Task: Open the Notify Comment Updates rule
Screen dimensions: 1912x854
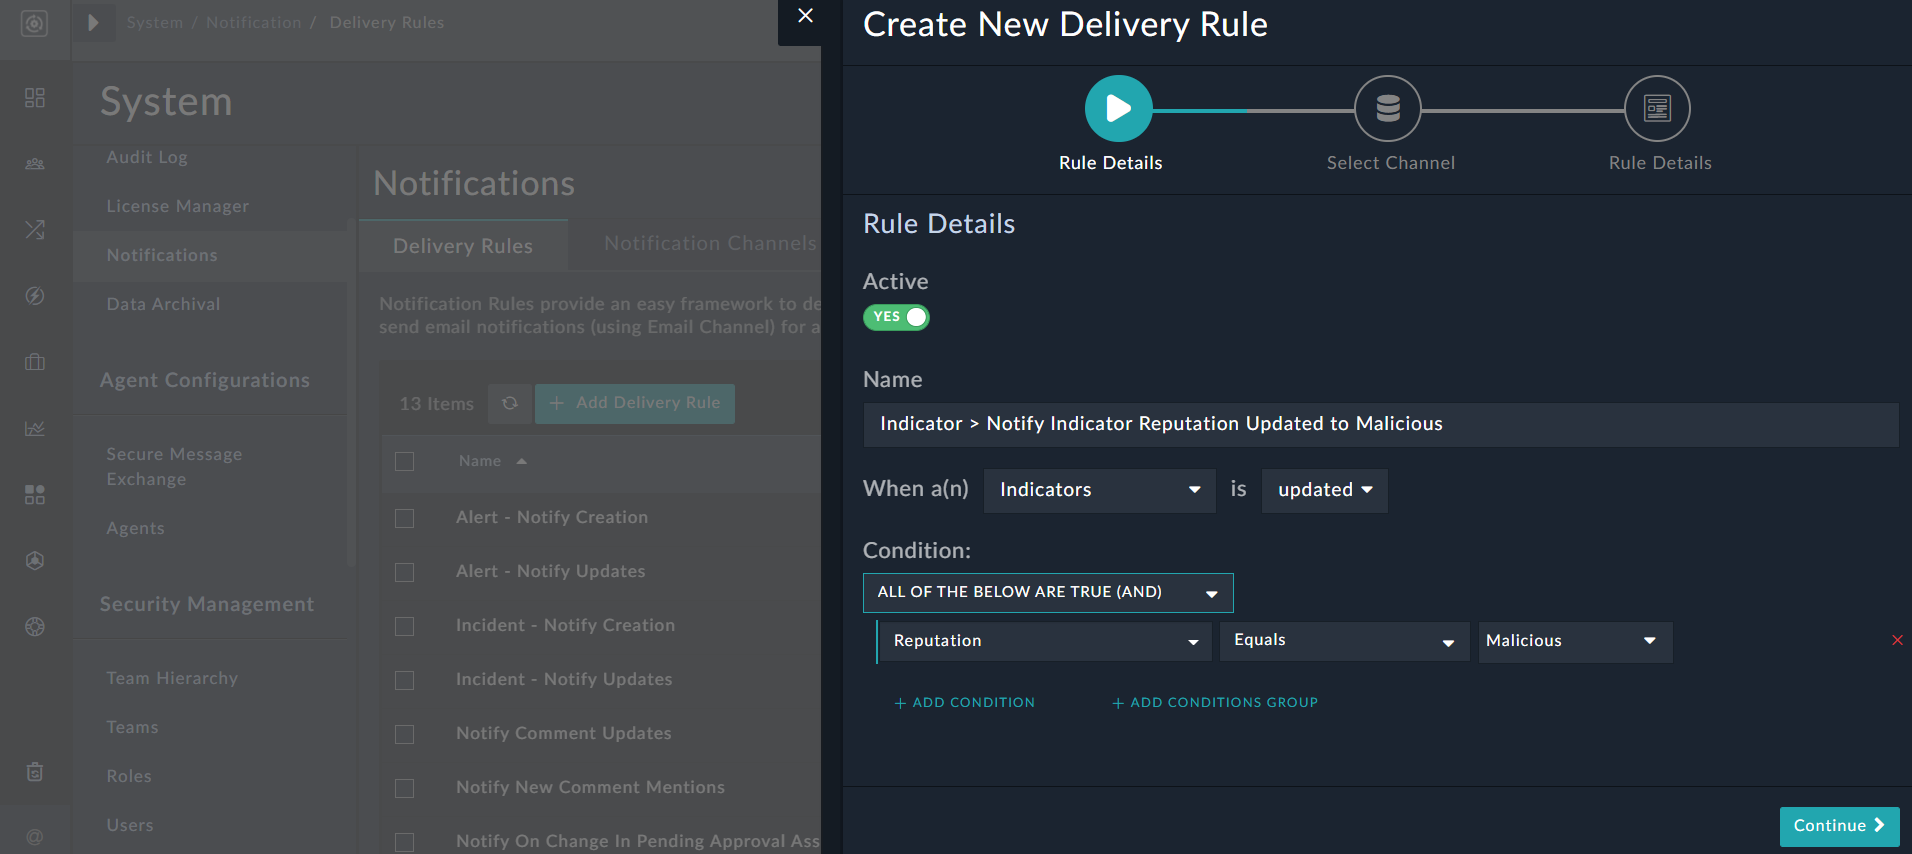Action: coord(563,733)
